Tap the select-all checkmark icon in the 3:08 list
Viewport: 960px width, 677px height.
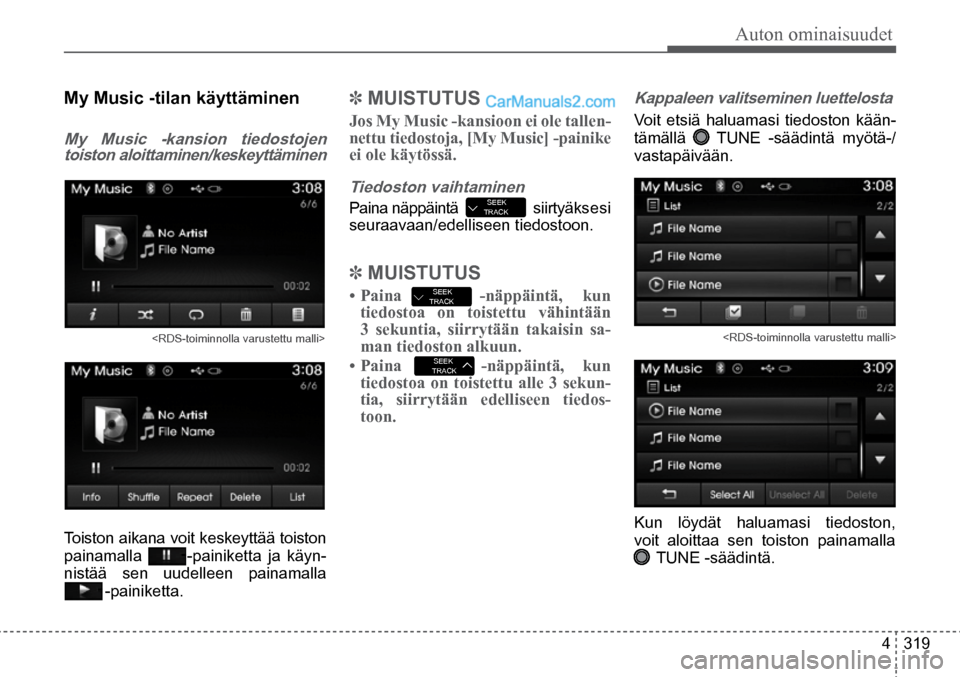733,313
